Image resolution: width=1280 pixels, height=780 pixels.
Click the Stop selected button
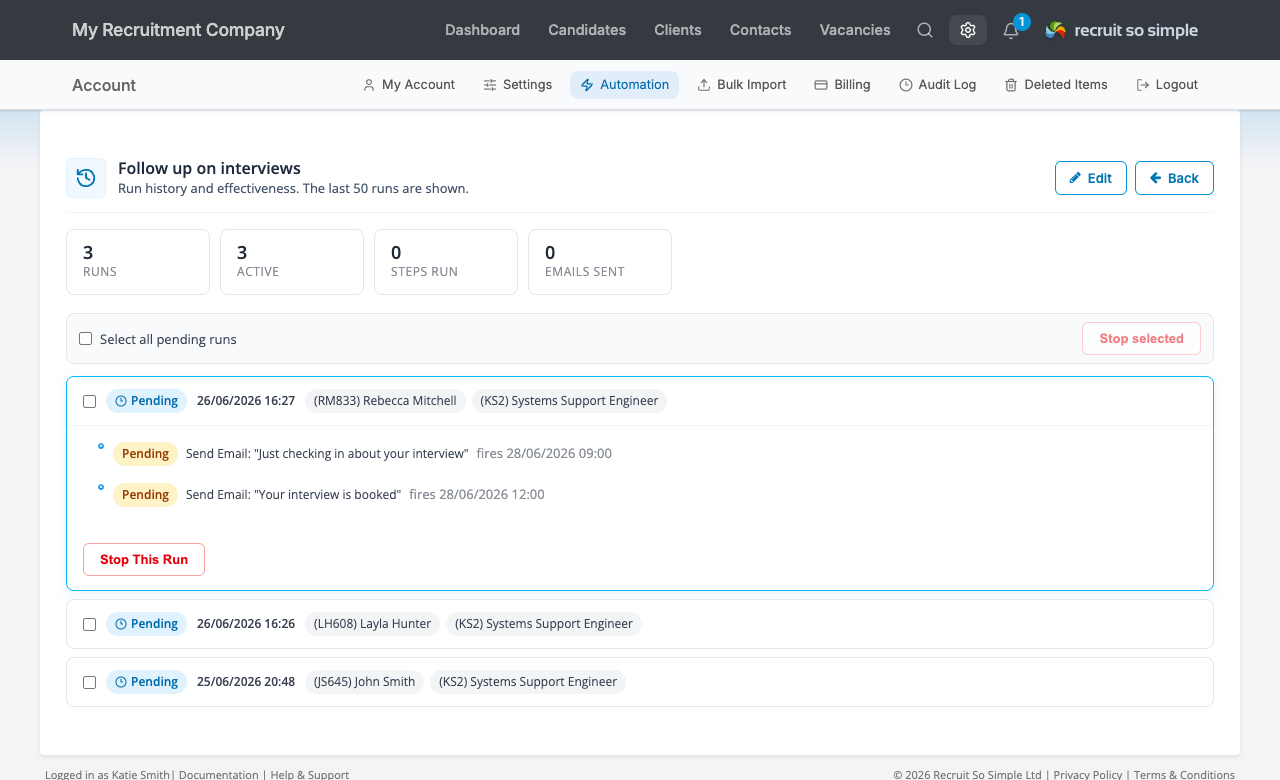(x=1141, y=339)
